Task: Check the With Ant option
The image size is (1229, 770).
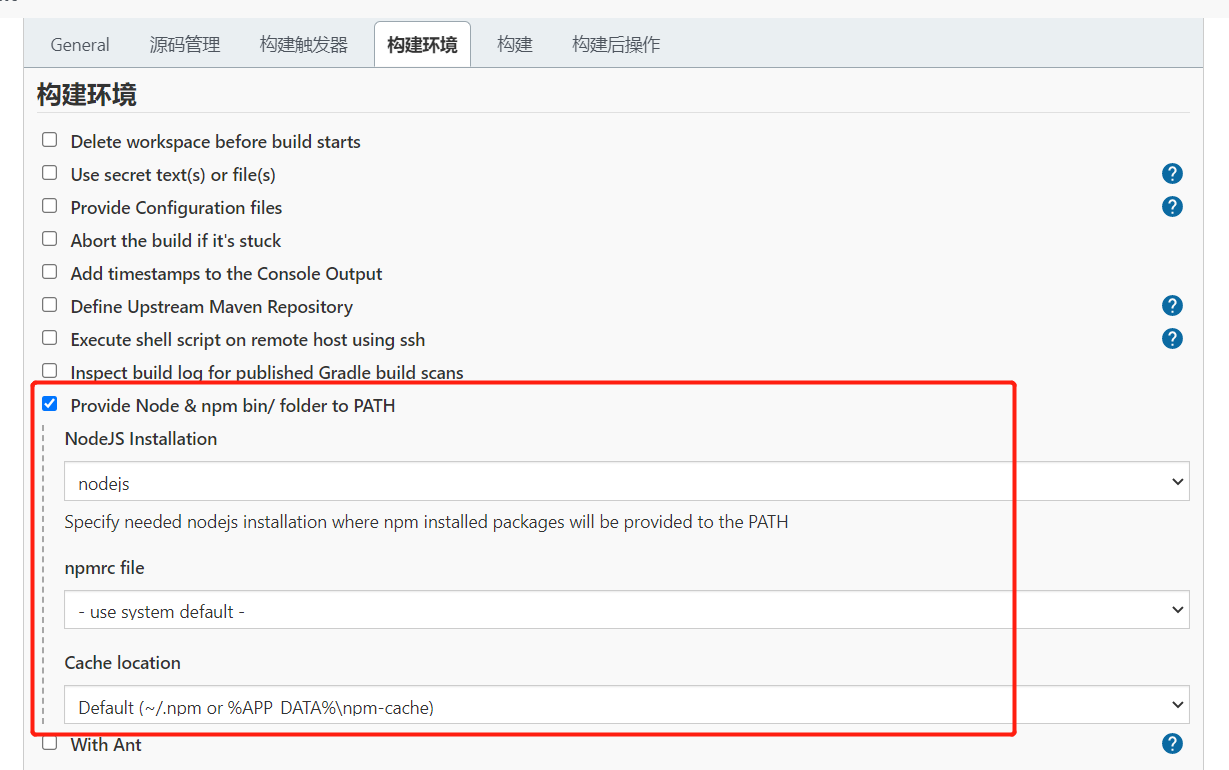Action: (50, 744)
